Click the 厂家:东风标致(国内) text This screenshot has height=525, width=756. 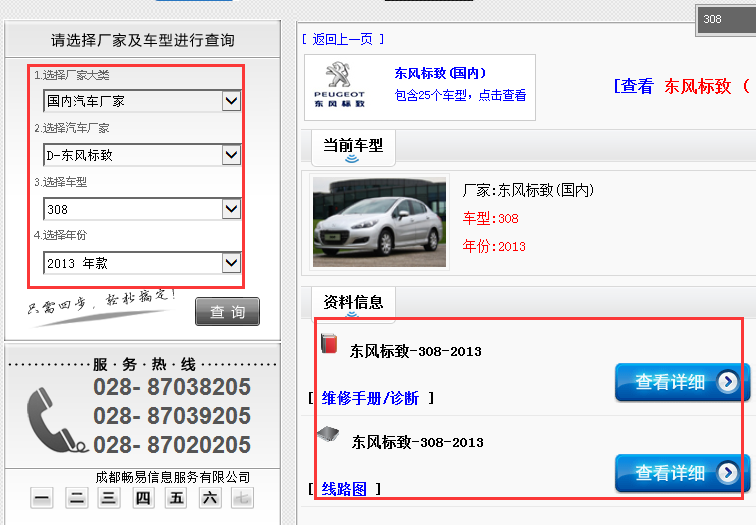pos(528,190)
